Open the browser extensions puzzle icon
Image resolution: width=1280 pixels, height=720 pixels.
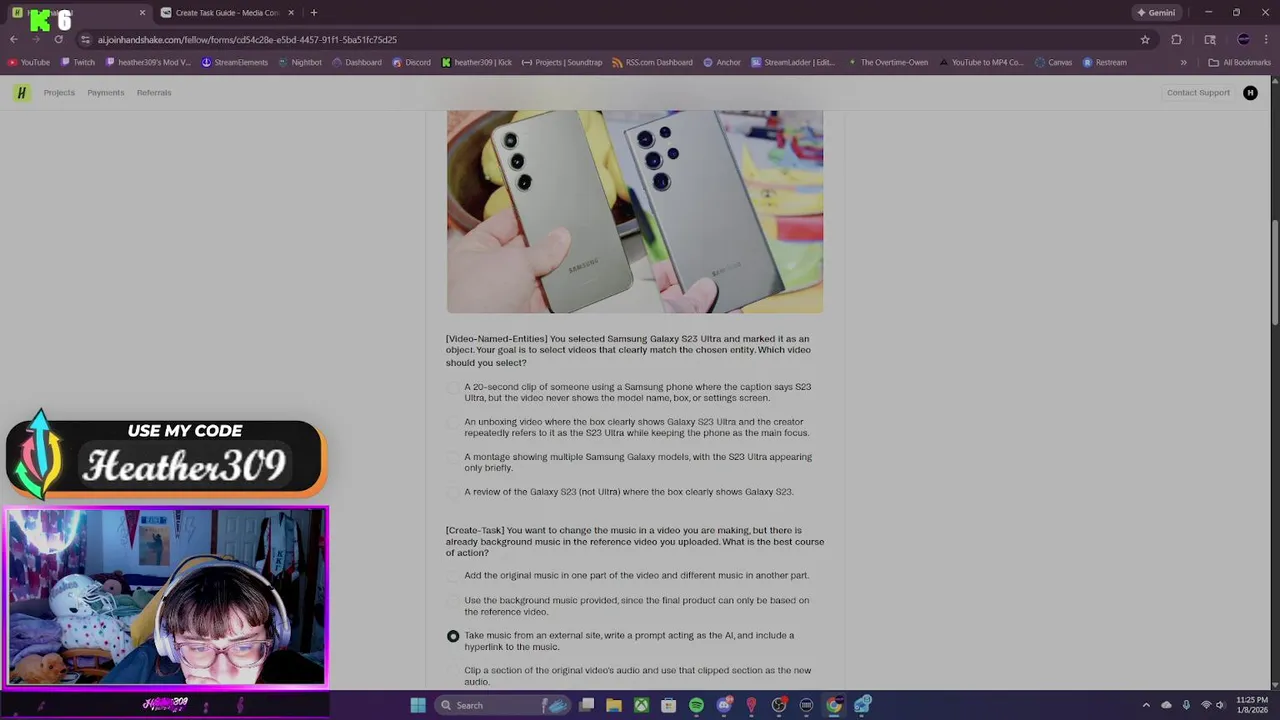[x=1176, y=39]
